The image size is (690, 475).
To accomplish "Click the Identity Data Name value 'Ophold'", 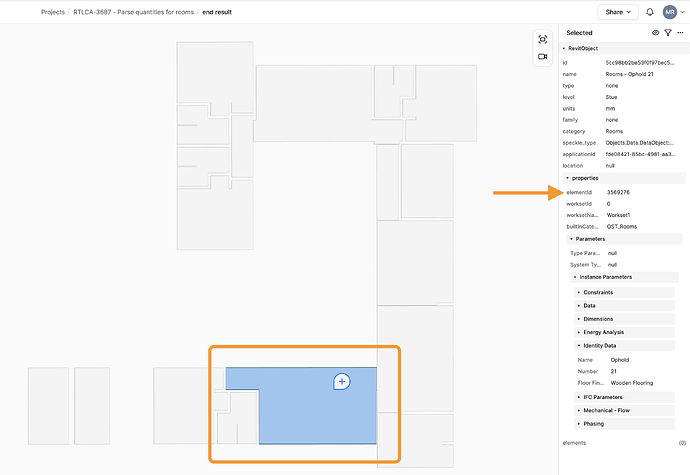I will click(620, 360).
